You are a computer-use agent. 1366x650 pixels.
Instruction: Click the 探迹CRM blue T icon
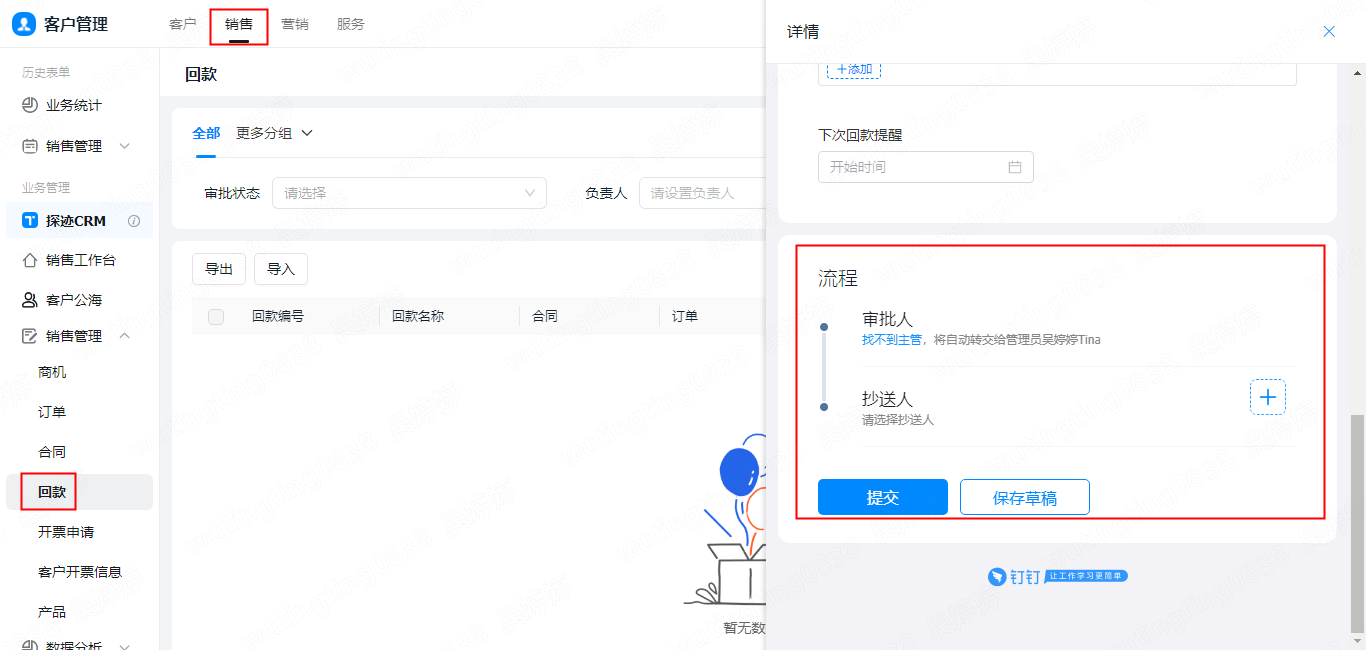pos(30,221)
